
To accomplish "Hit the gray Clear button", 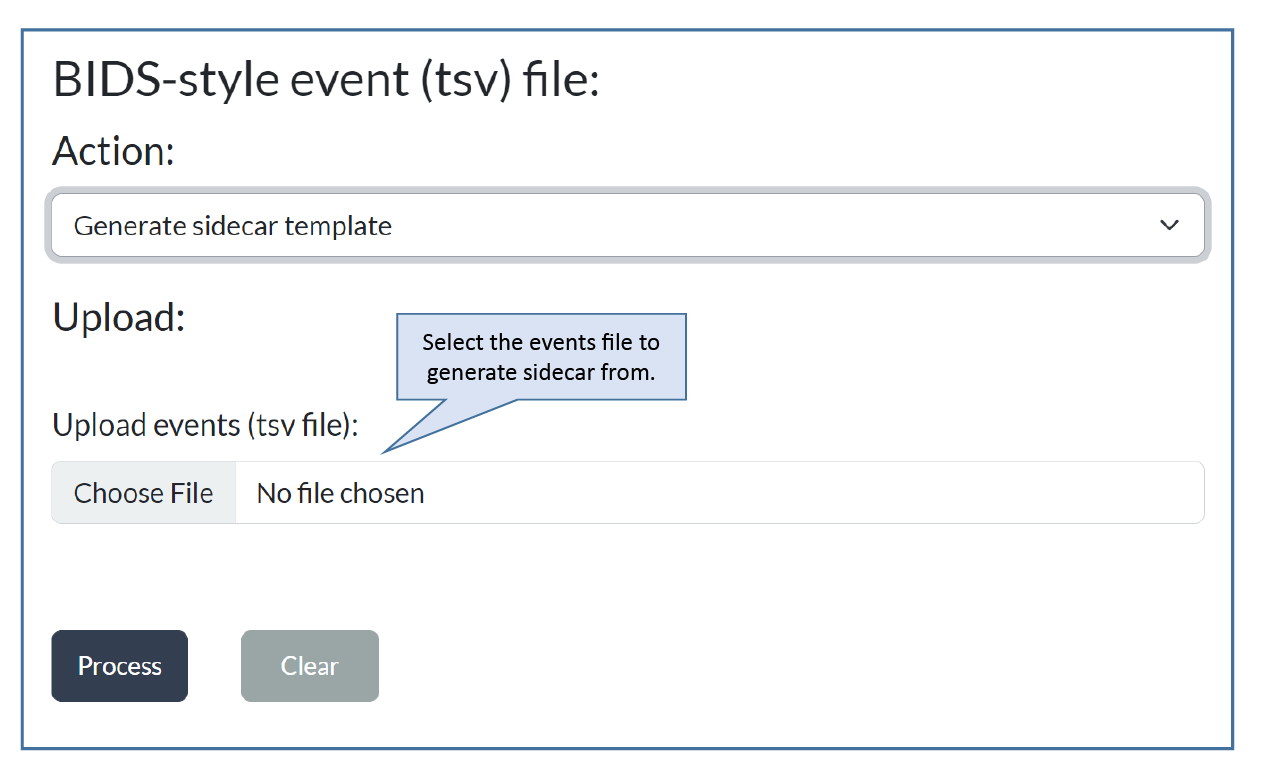I will click(310, 666).
